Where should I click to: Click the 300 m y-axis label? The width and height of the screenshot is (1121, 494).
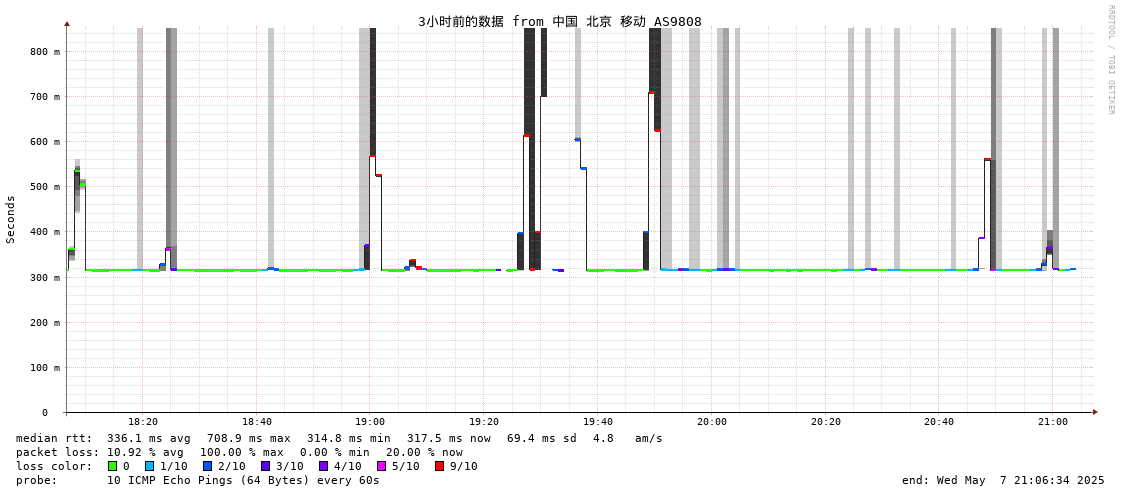[45, 277]
